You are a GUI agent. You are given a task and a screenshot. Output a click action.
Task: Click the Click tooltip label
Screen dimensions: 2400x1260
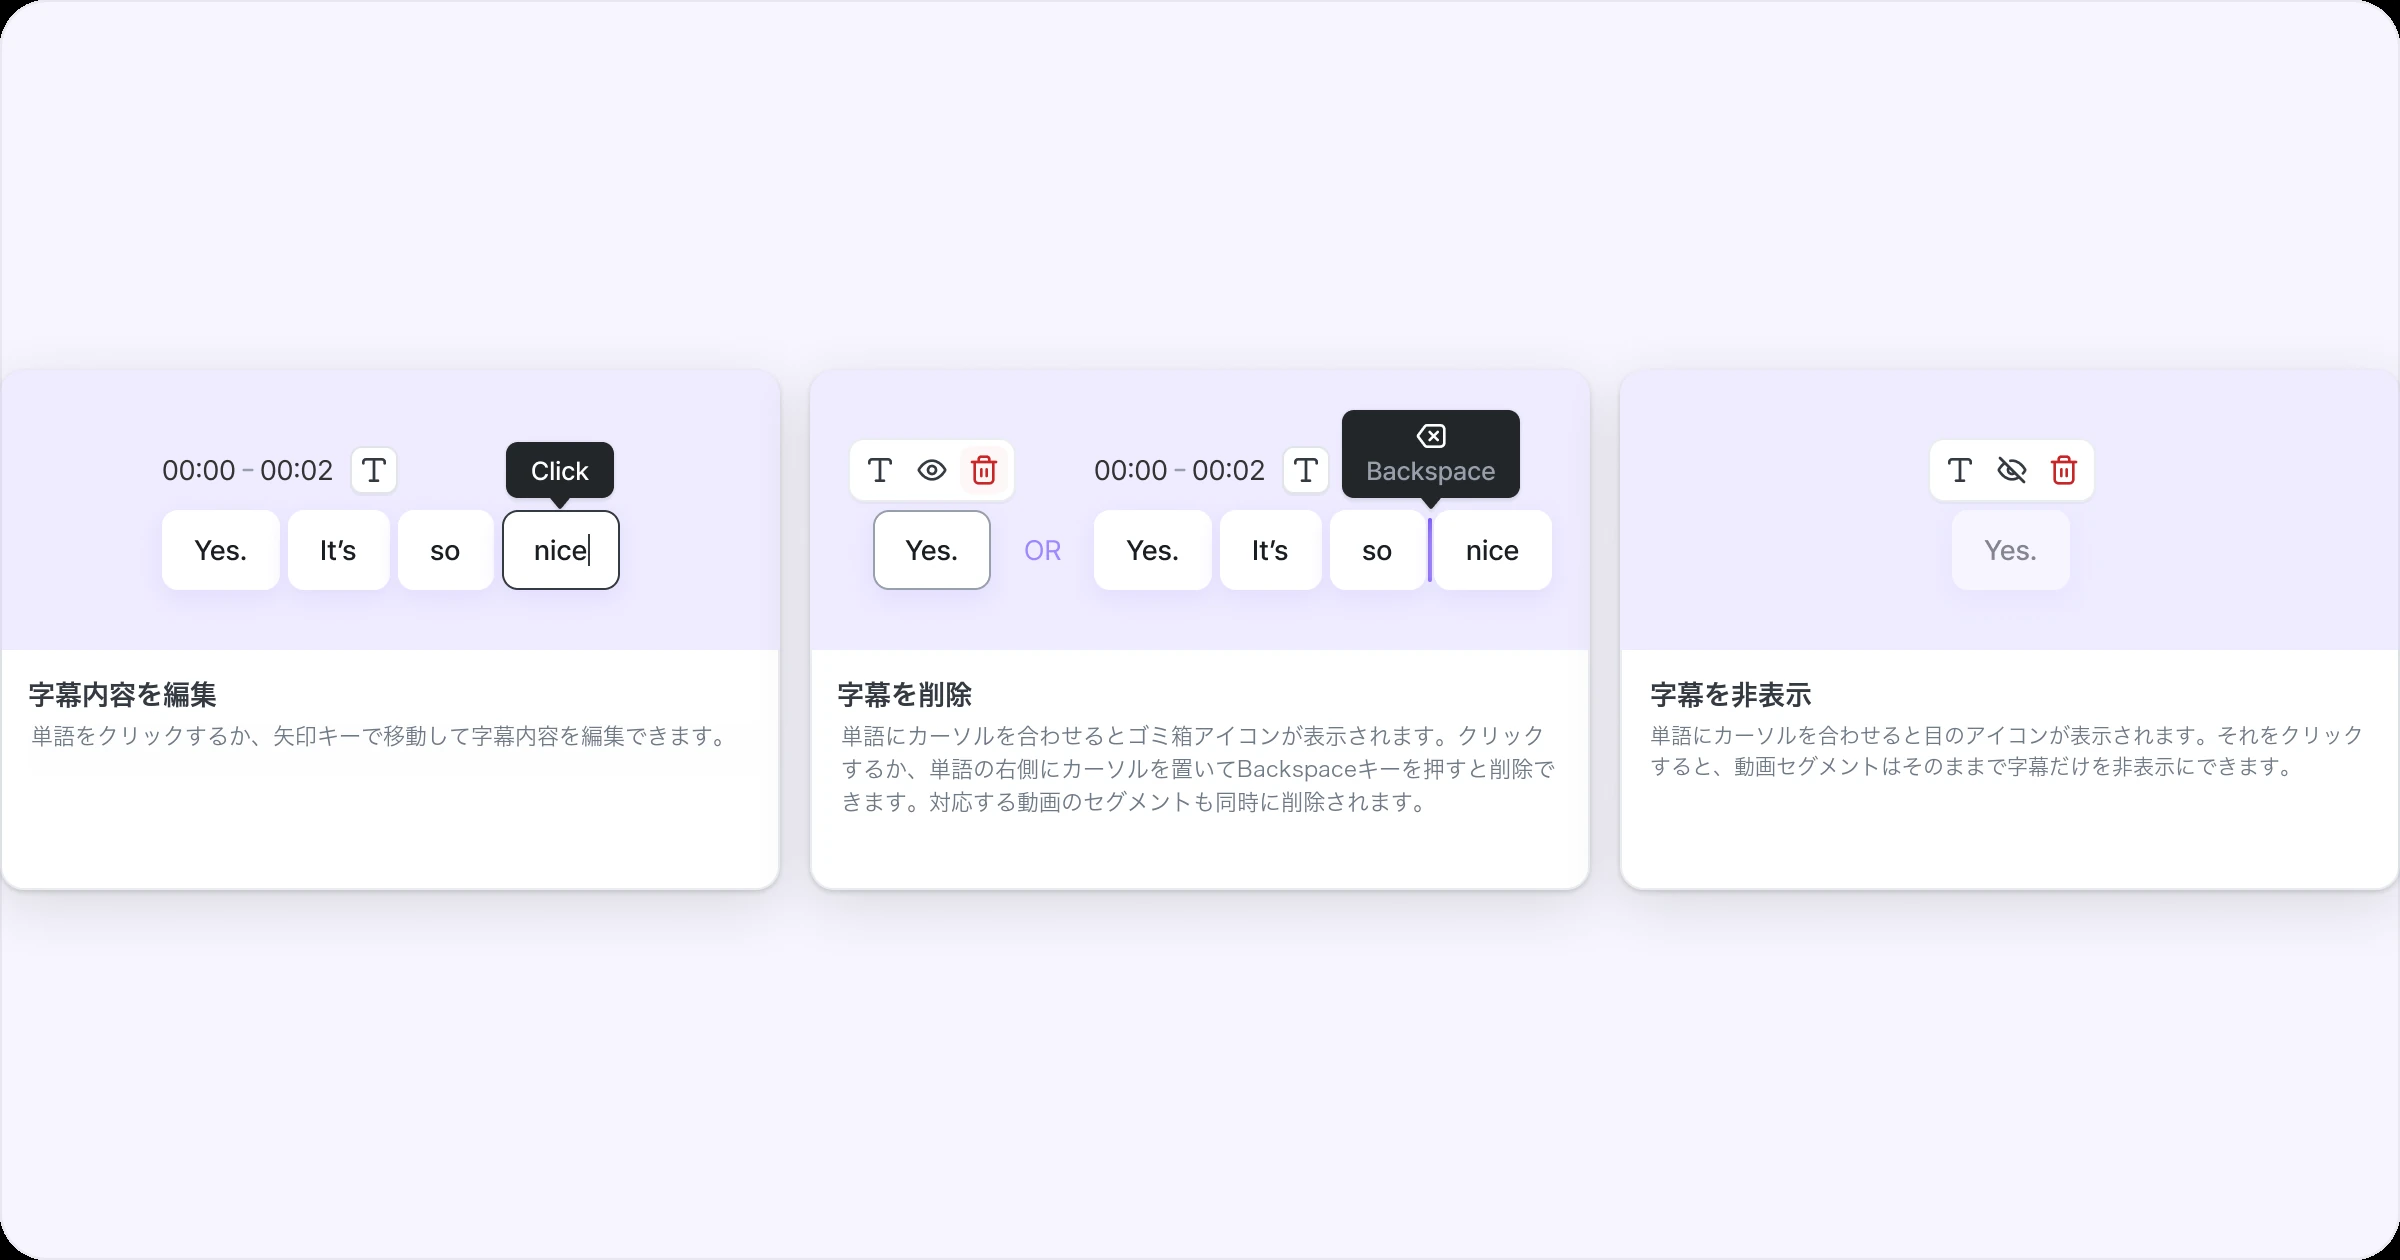560,471
